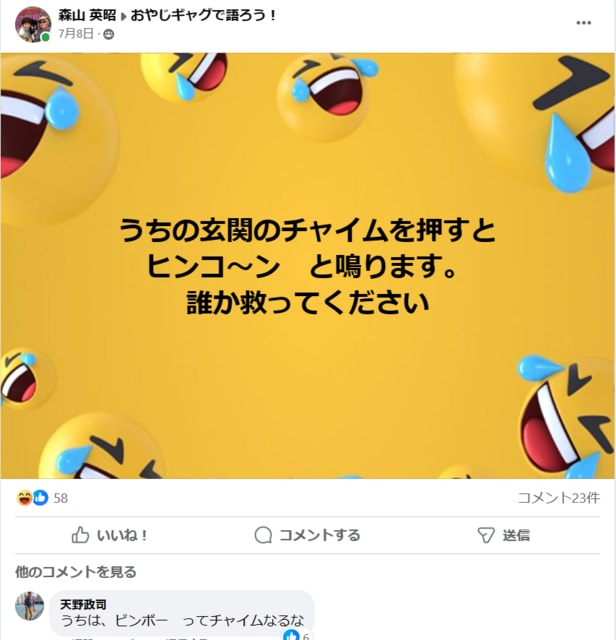View the 58 reactions count list
The height and width of the screenshot is (640, 616).
pos(61,498)
